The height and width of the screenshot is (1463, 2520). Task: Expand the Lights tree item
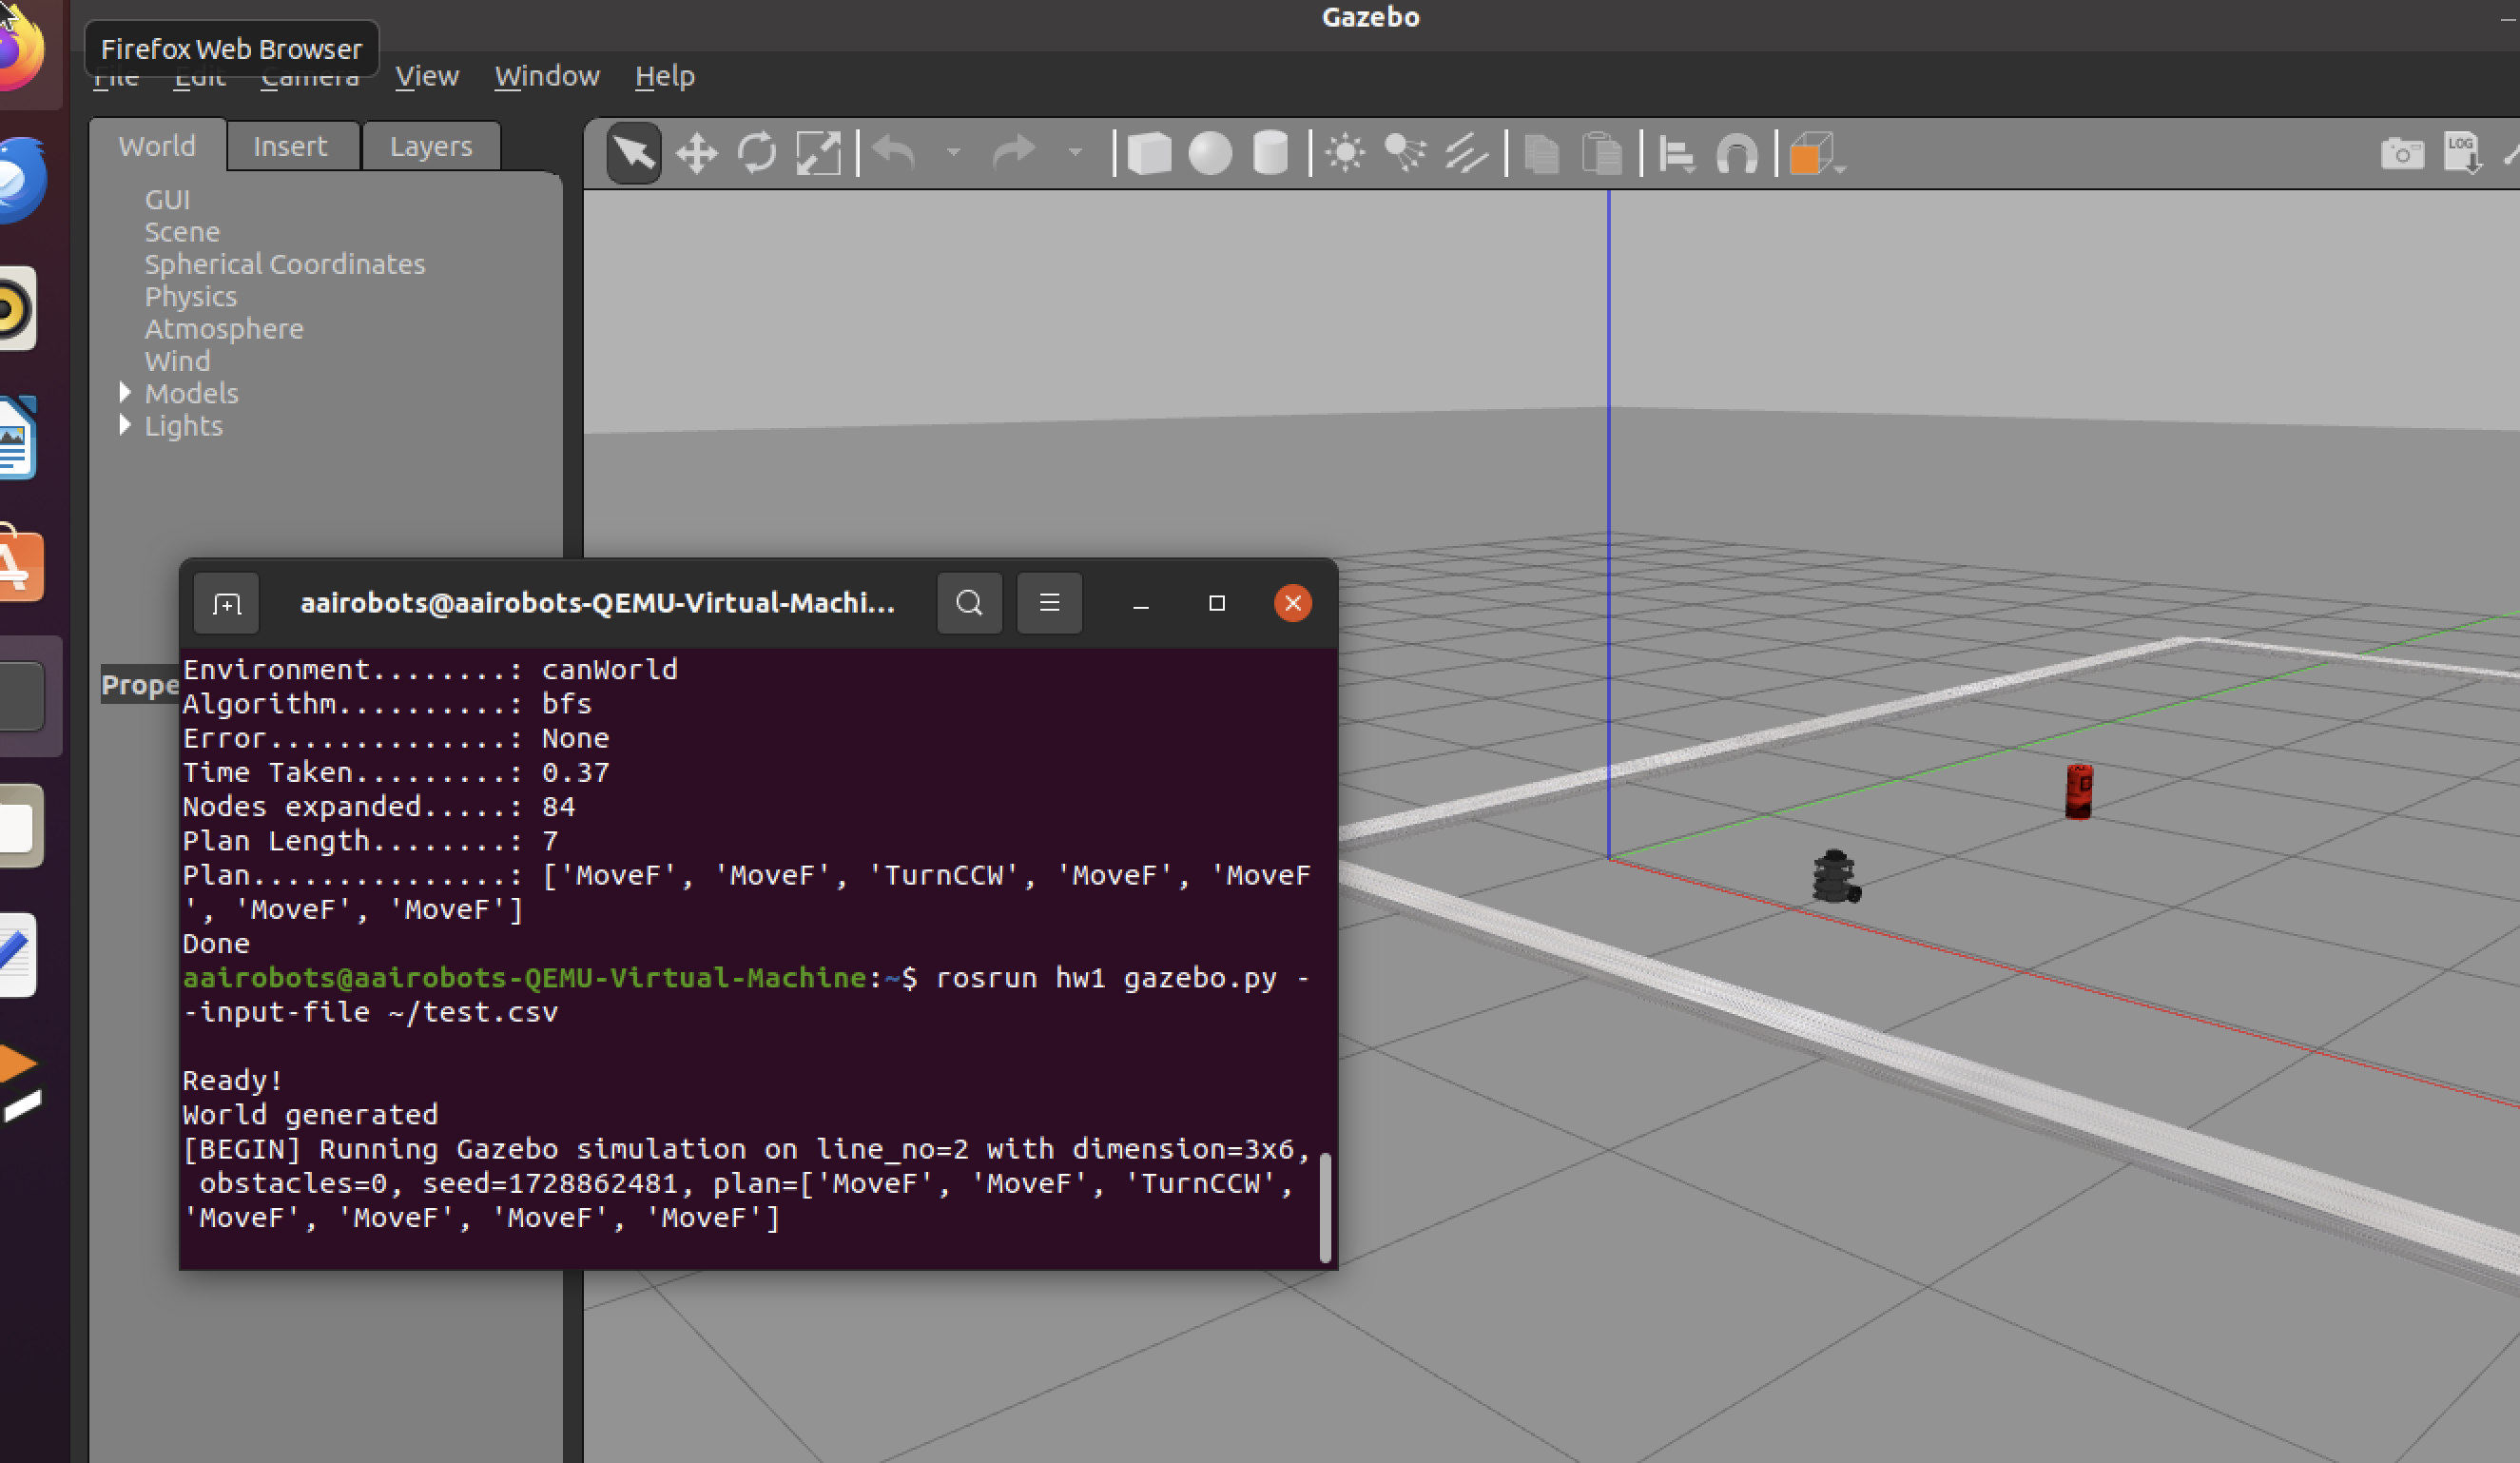(127, 427)
